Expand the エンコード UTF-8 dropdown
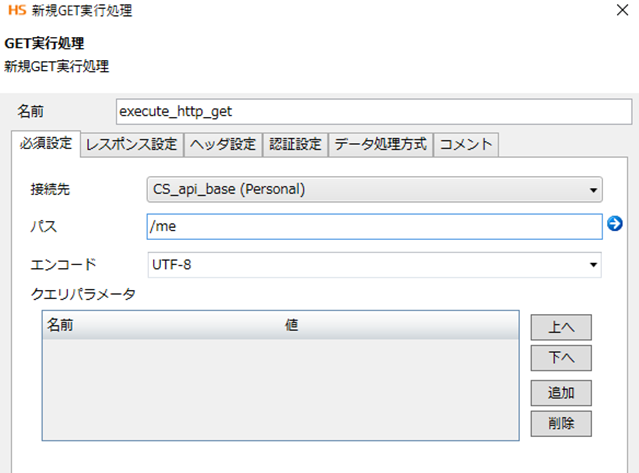 click(x=374, y=264)
